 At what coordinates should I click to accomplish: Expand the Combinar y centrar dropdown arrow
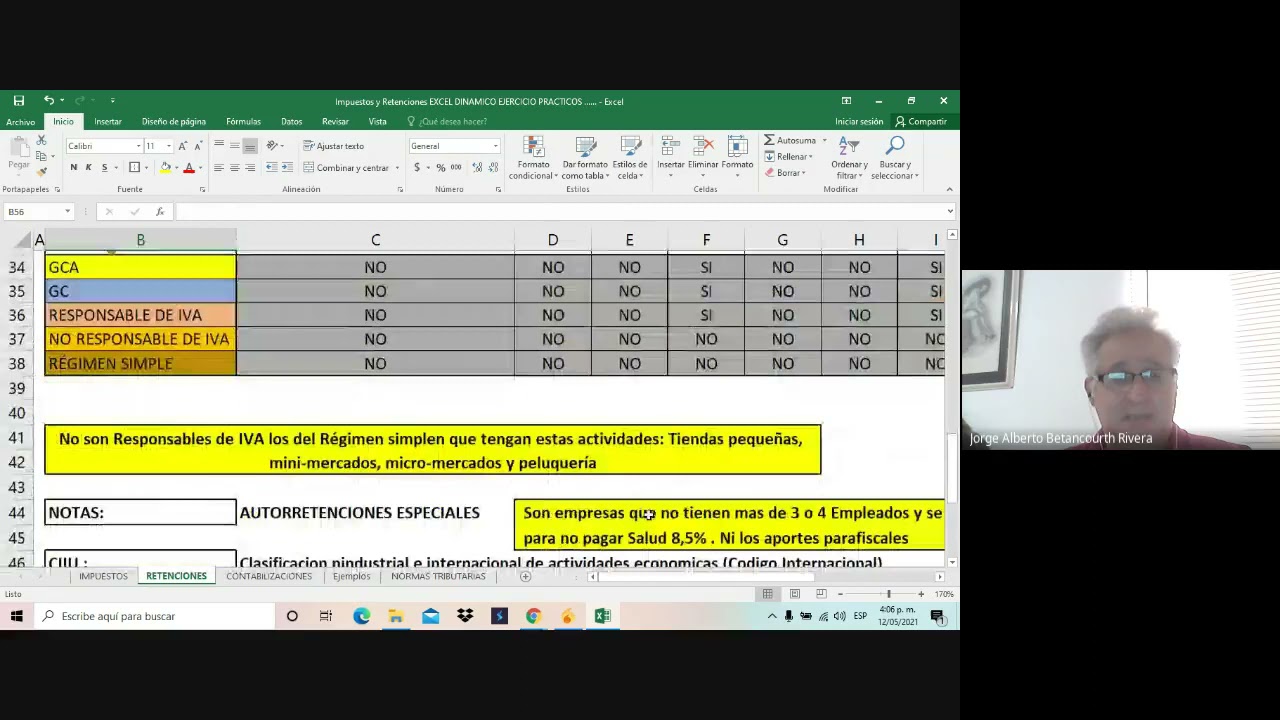(x=396, y=168)
